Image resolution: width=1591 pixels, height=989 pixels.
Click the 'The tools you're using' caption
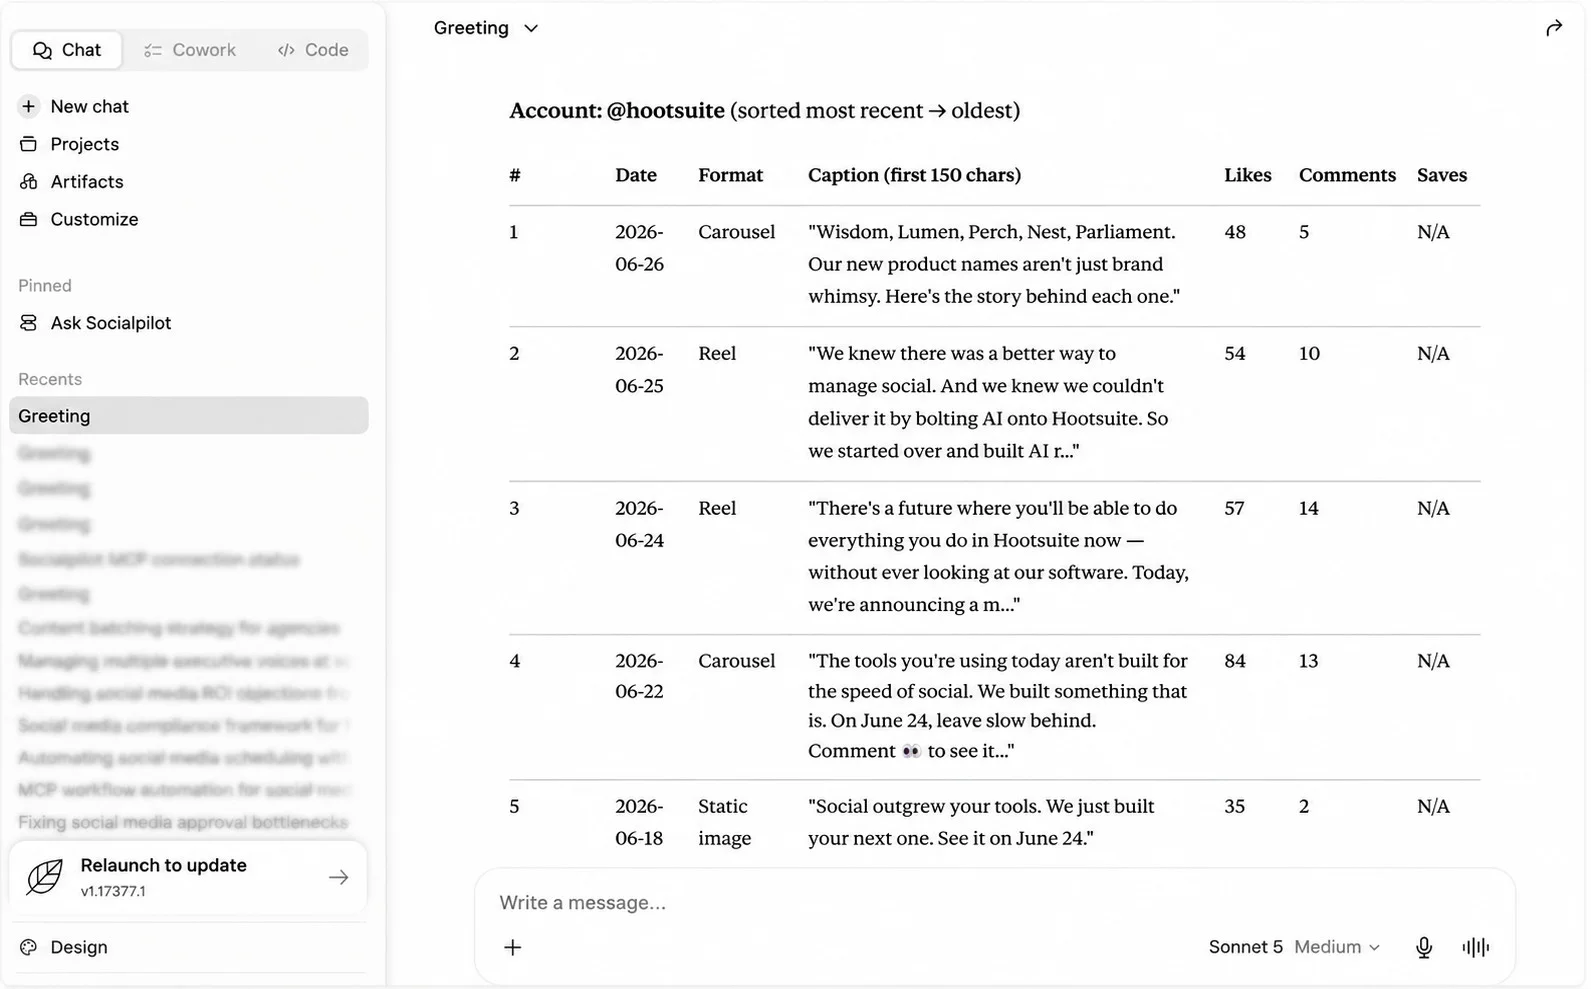[998, 706]
